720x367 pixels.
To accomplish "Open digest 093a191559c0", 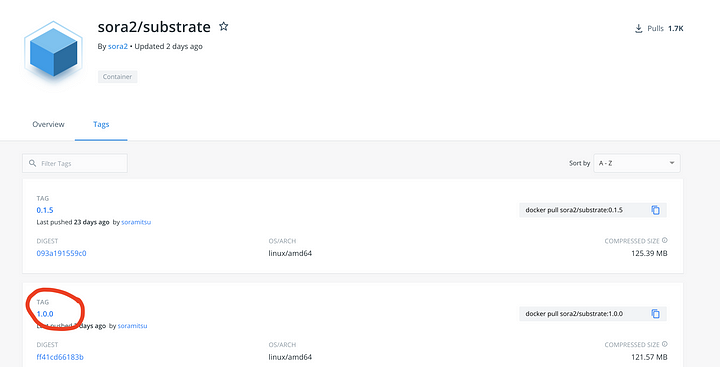I will tap(61, 253).
